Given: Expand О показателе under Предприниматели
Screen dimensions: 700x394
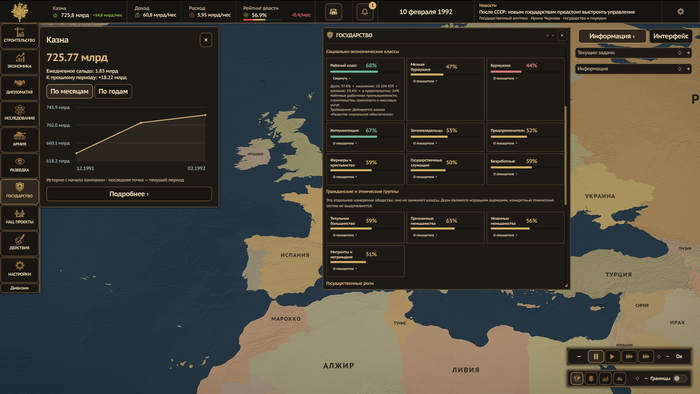Looking at the screenshot, I should [505, 143].
